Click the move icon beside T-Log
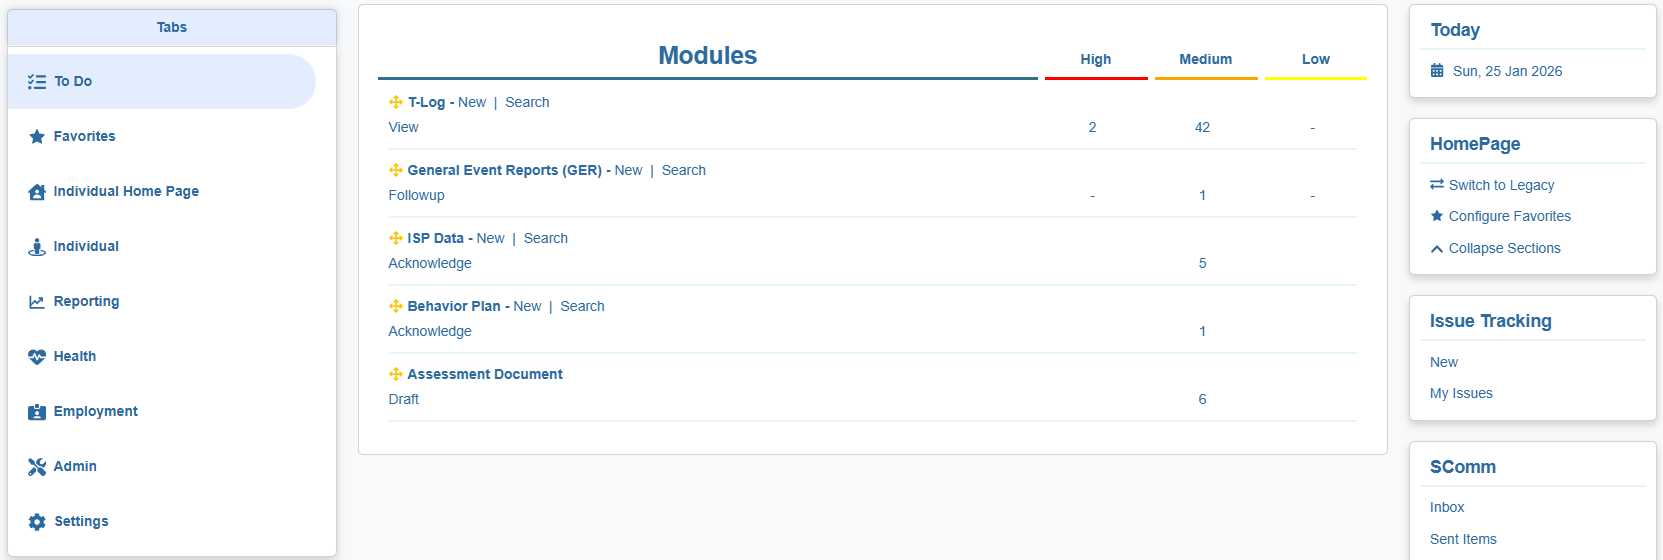 396,102
